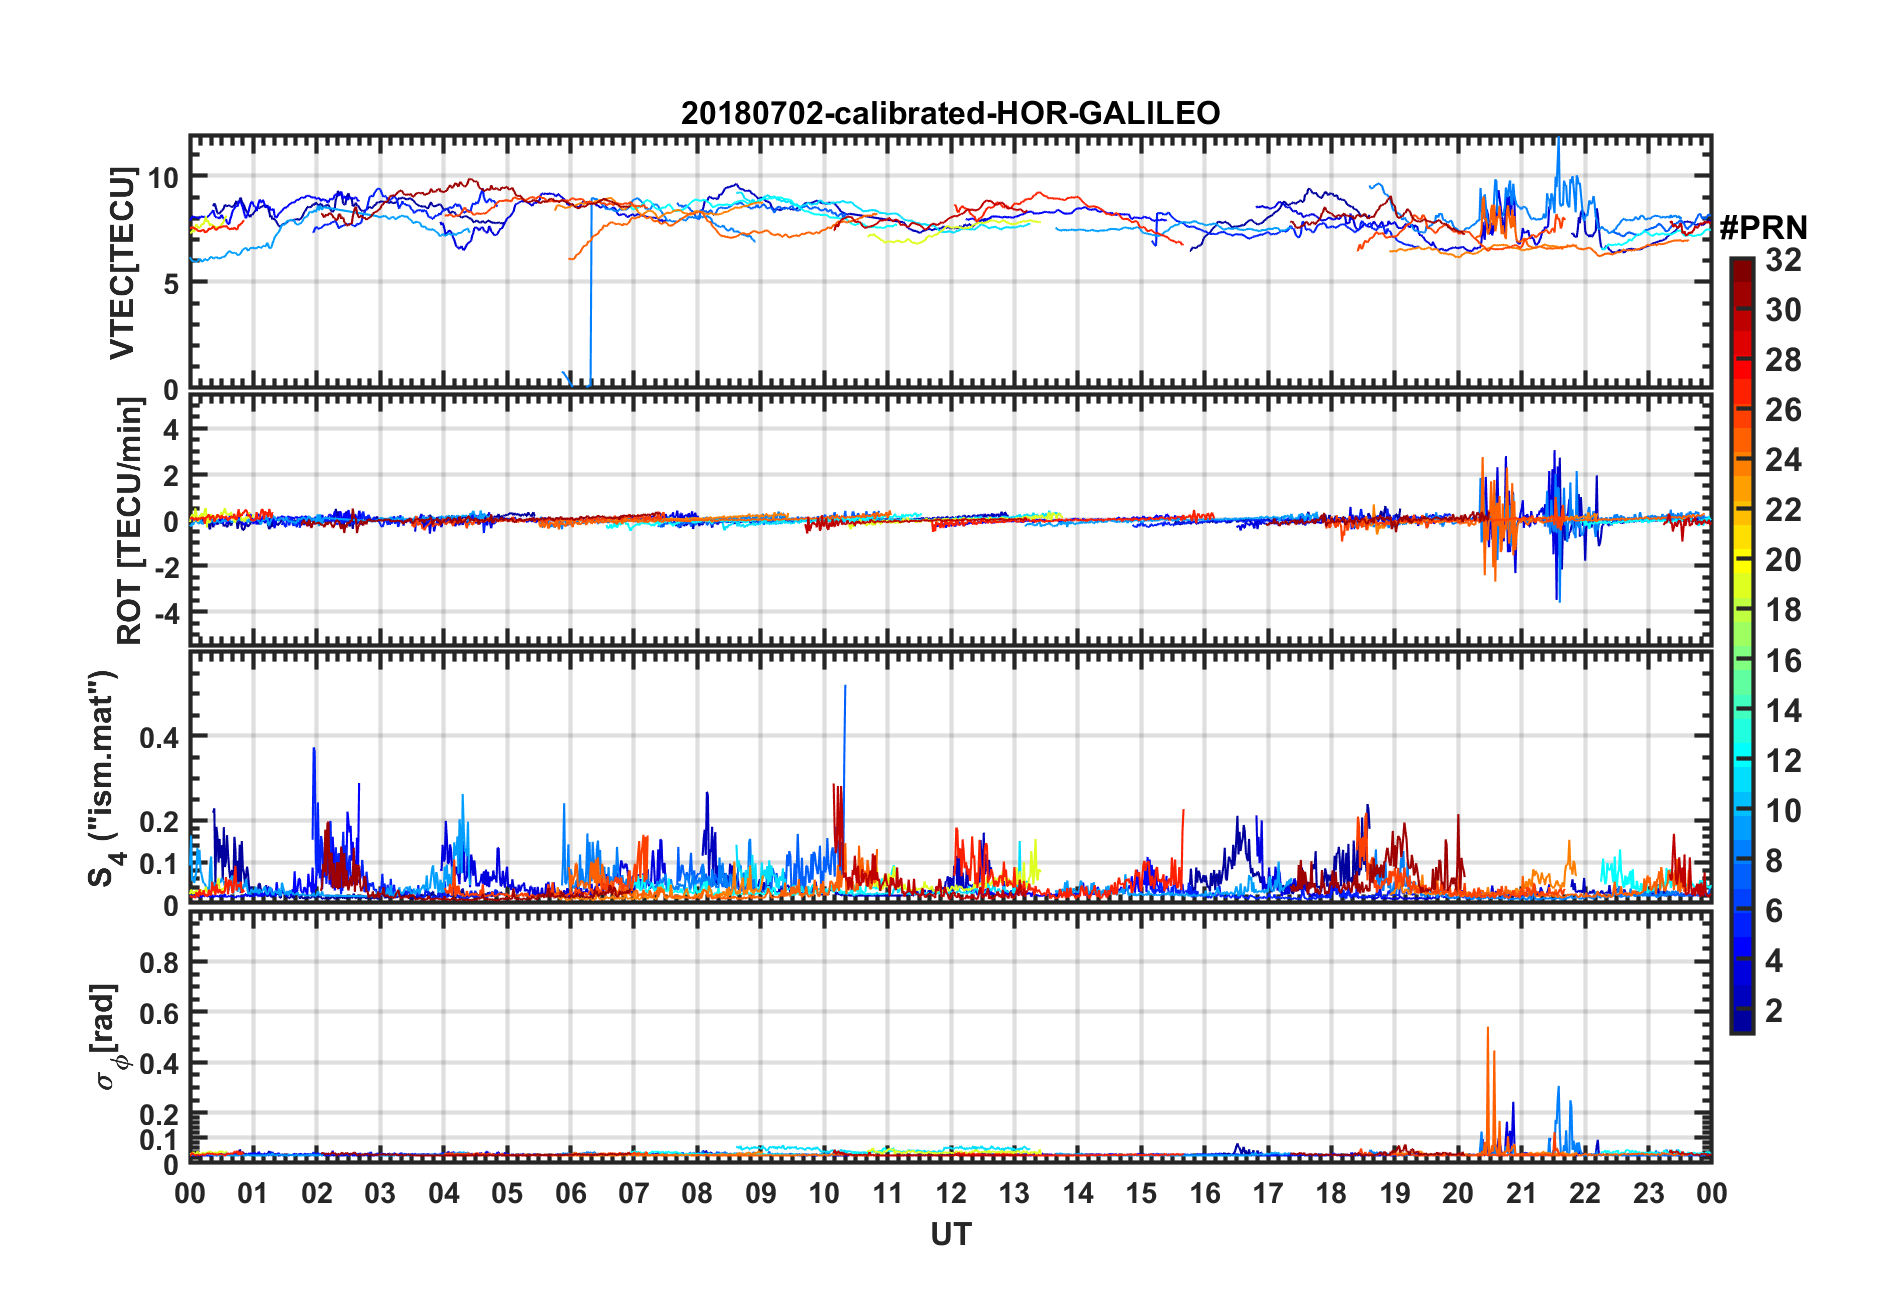This screenshot has height=1292, width=1902.
Task: Click the vertical blue VTEC dropout line after 06 UT
Action: tap(591, 295)
